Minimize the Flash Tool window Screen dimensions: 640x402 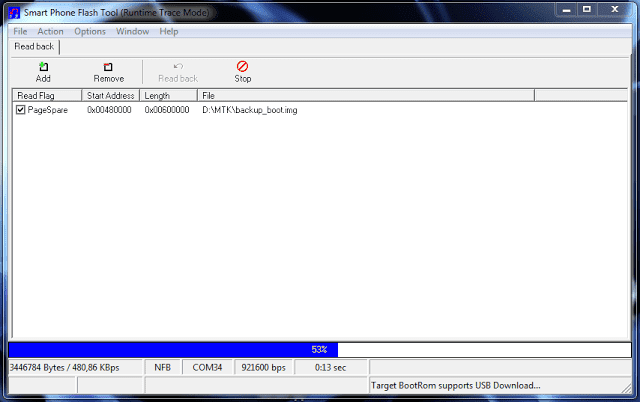pyautogui.click(x=566, y=10)
